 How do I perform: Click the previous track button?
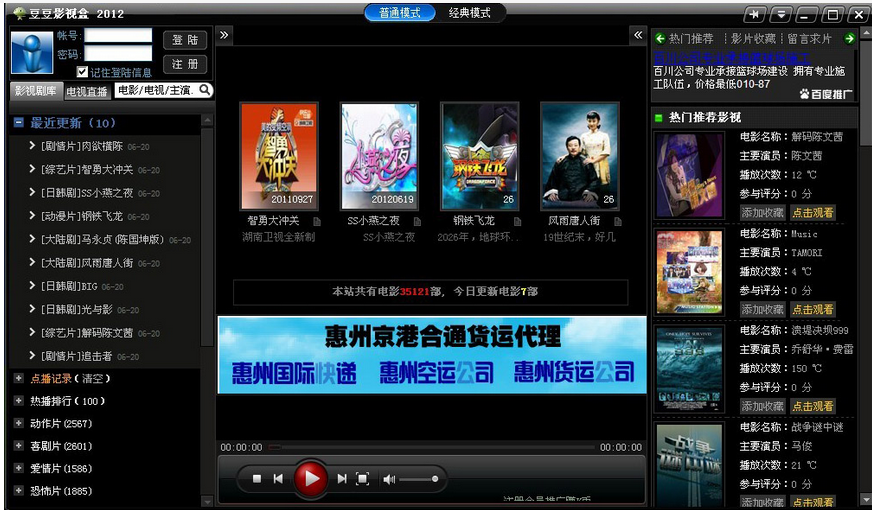279,479
